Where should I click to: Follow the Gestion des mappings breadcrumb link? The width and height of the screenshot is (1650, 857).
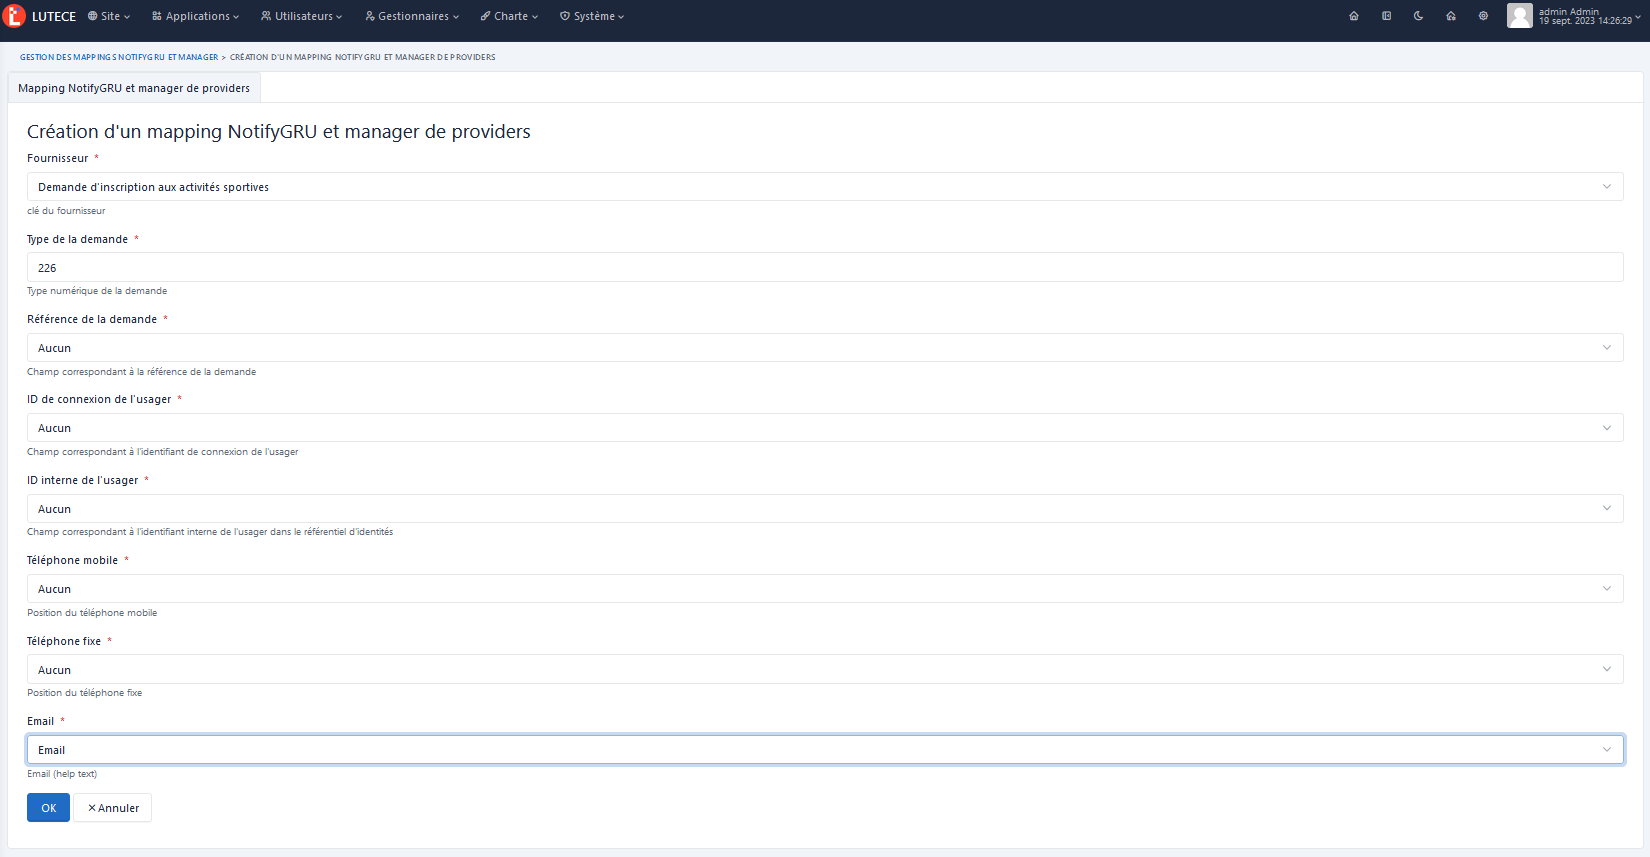click(119, 57)
